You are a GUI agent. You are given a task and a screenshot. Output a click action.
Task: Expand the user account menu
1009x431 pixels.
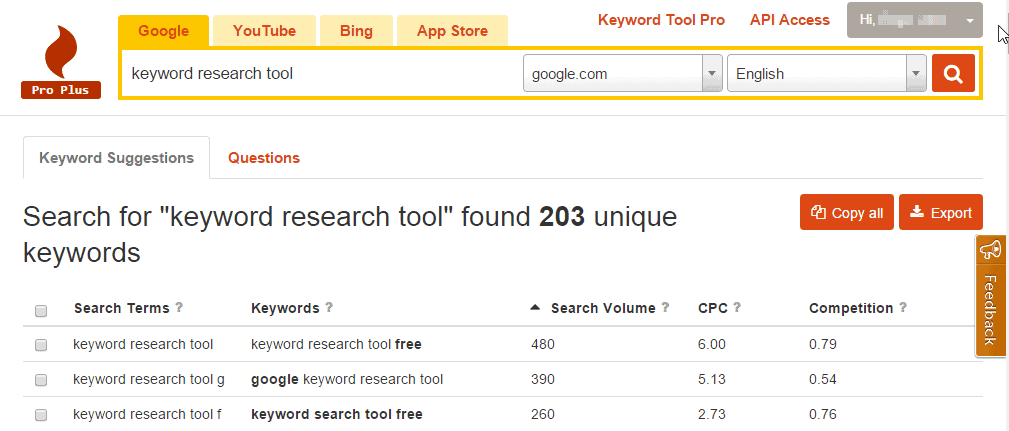click(x=914, y=20)
